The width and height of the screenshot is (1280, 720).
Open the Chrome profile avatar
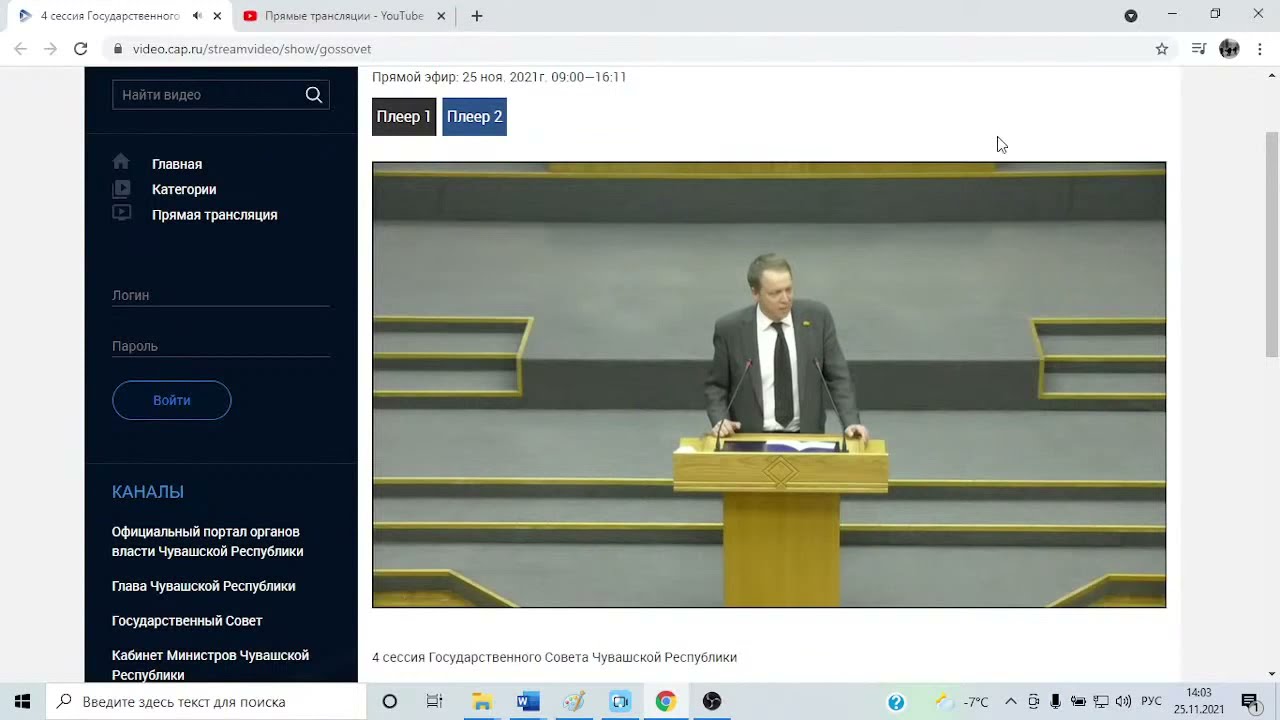(x=1229, y=49)
